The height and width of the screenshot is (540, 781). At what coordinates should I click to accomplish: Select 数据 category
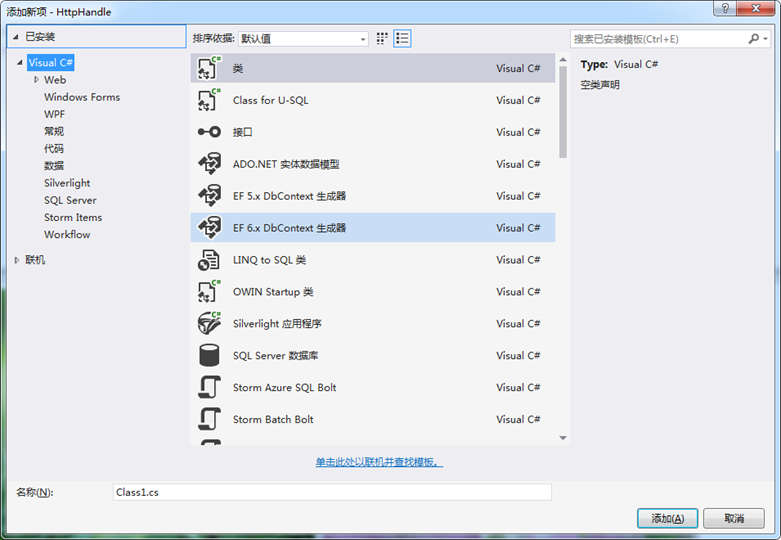point(54,166)
